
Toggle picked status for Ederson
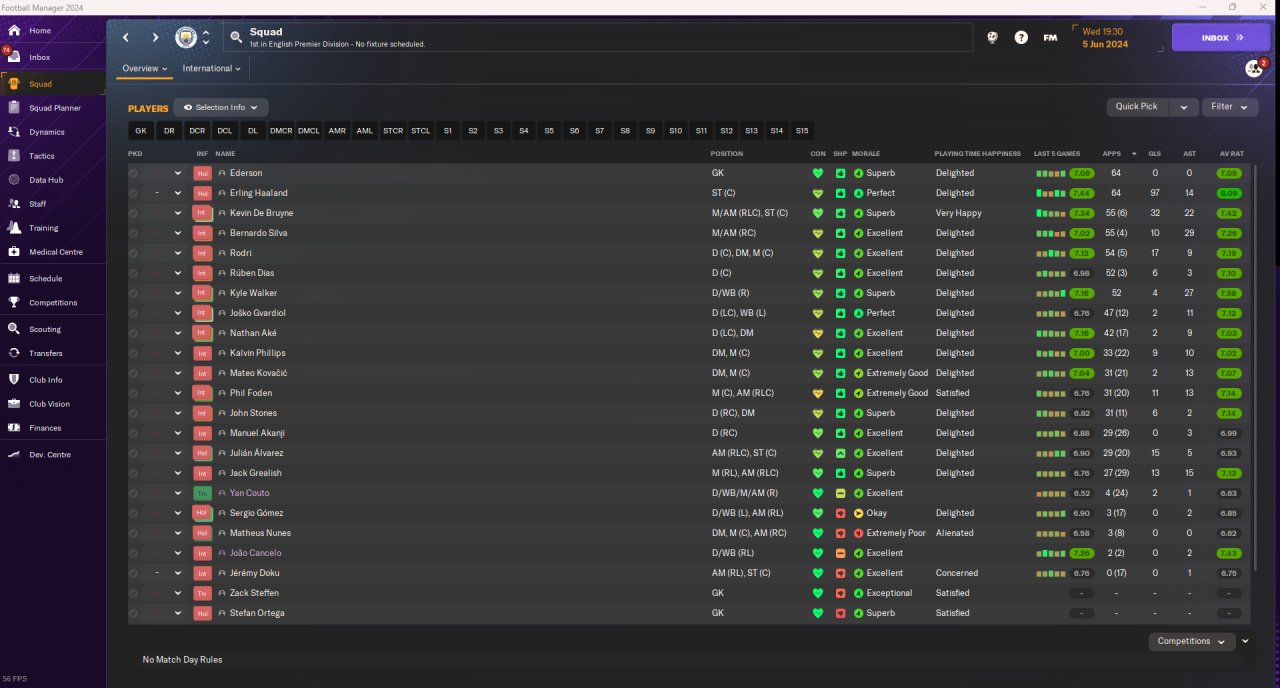coord(133,173)
